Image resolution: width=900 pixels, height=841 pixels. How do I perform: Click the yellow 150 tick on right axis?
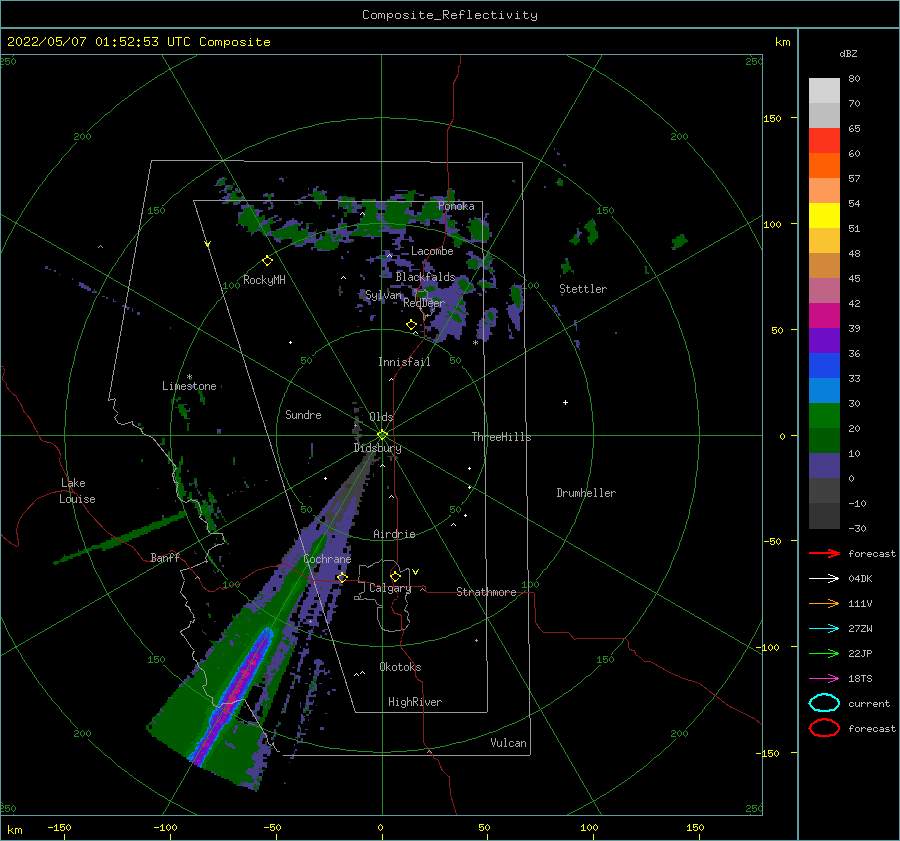[772, 118]
